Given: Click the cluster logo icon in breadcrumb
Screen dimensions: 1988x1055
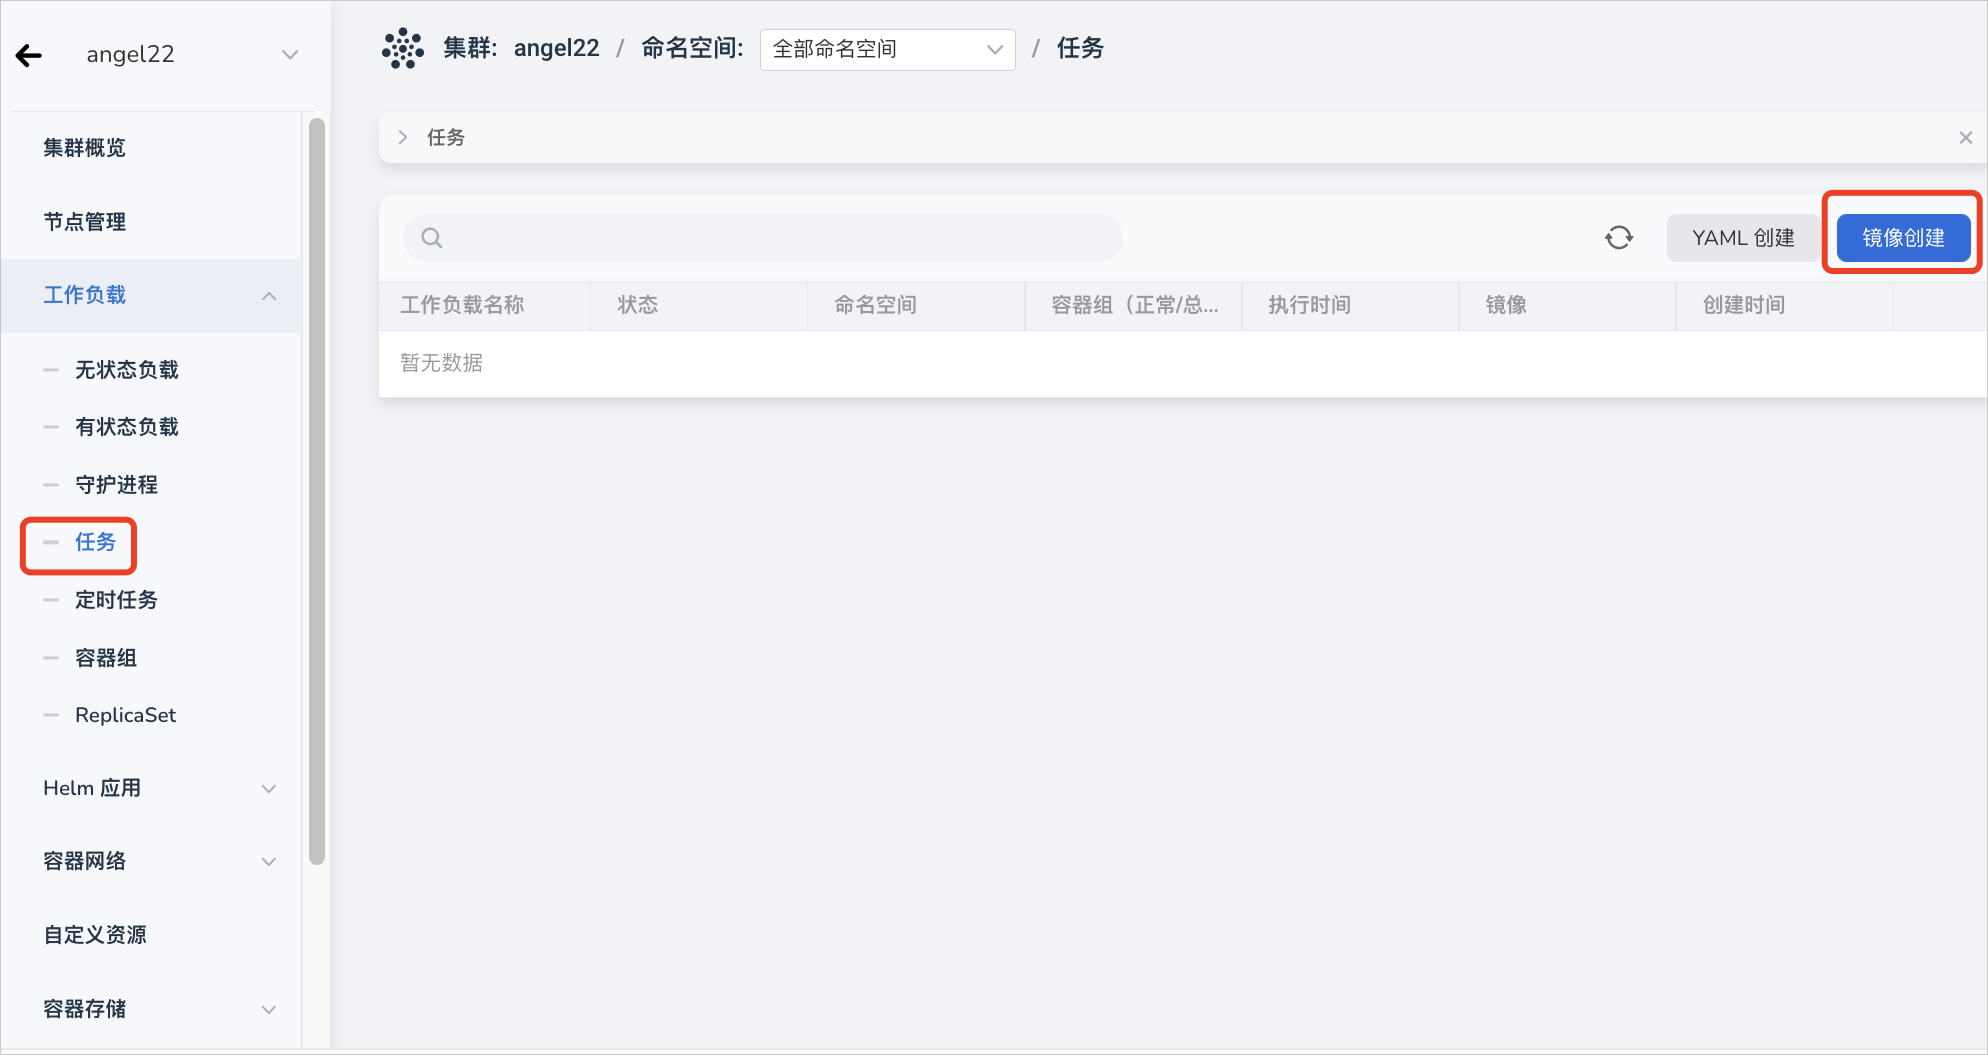Looking at the screenshot, I should (403, 48).
